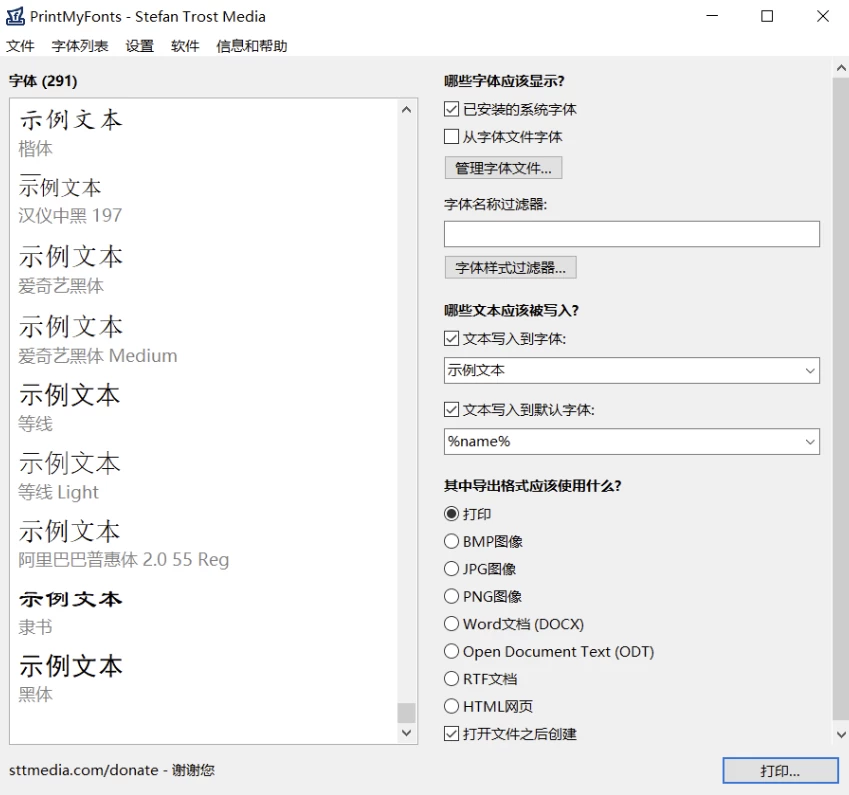The image size is (849, 795).
Task: Click the right panel scroll down arrow
Action: 840,735
